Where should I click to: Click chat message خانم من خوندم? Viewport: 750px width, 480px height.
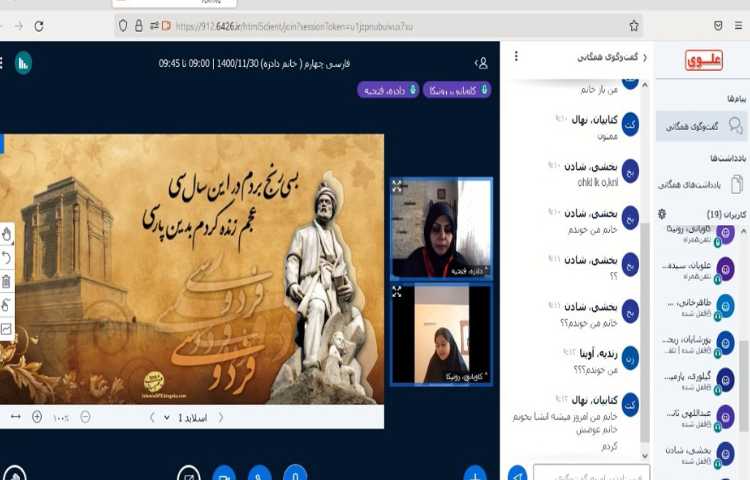593,230
